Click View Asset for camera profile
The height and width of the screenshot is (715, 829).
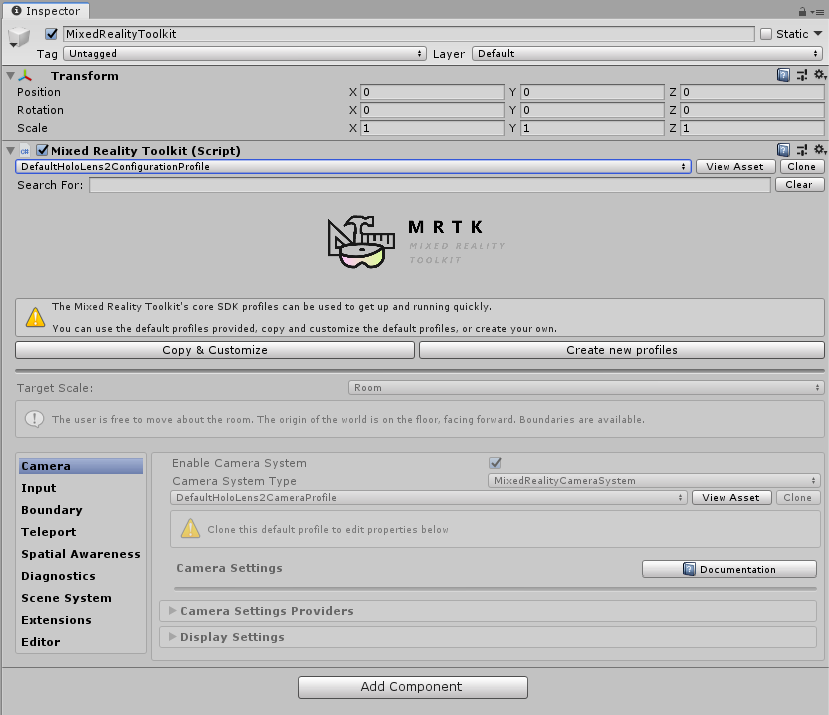click(731, 498)
